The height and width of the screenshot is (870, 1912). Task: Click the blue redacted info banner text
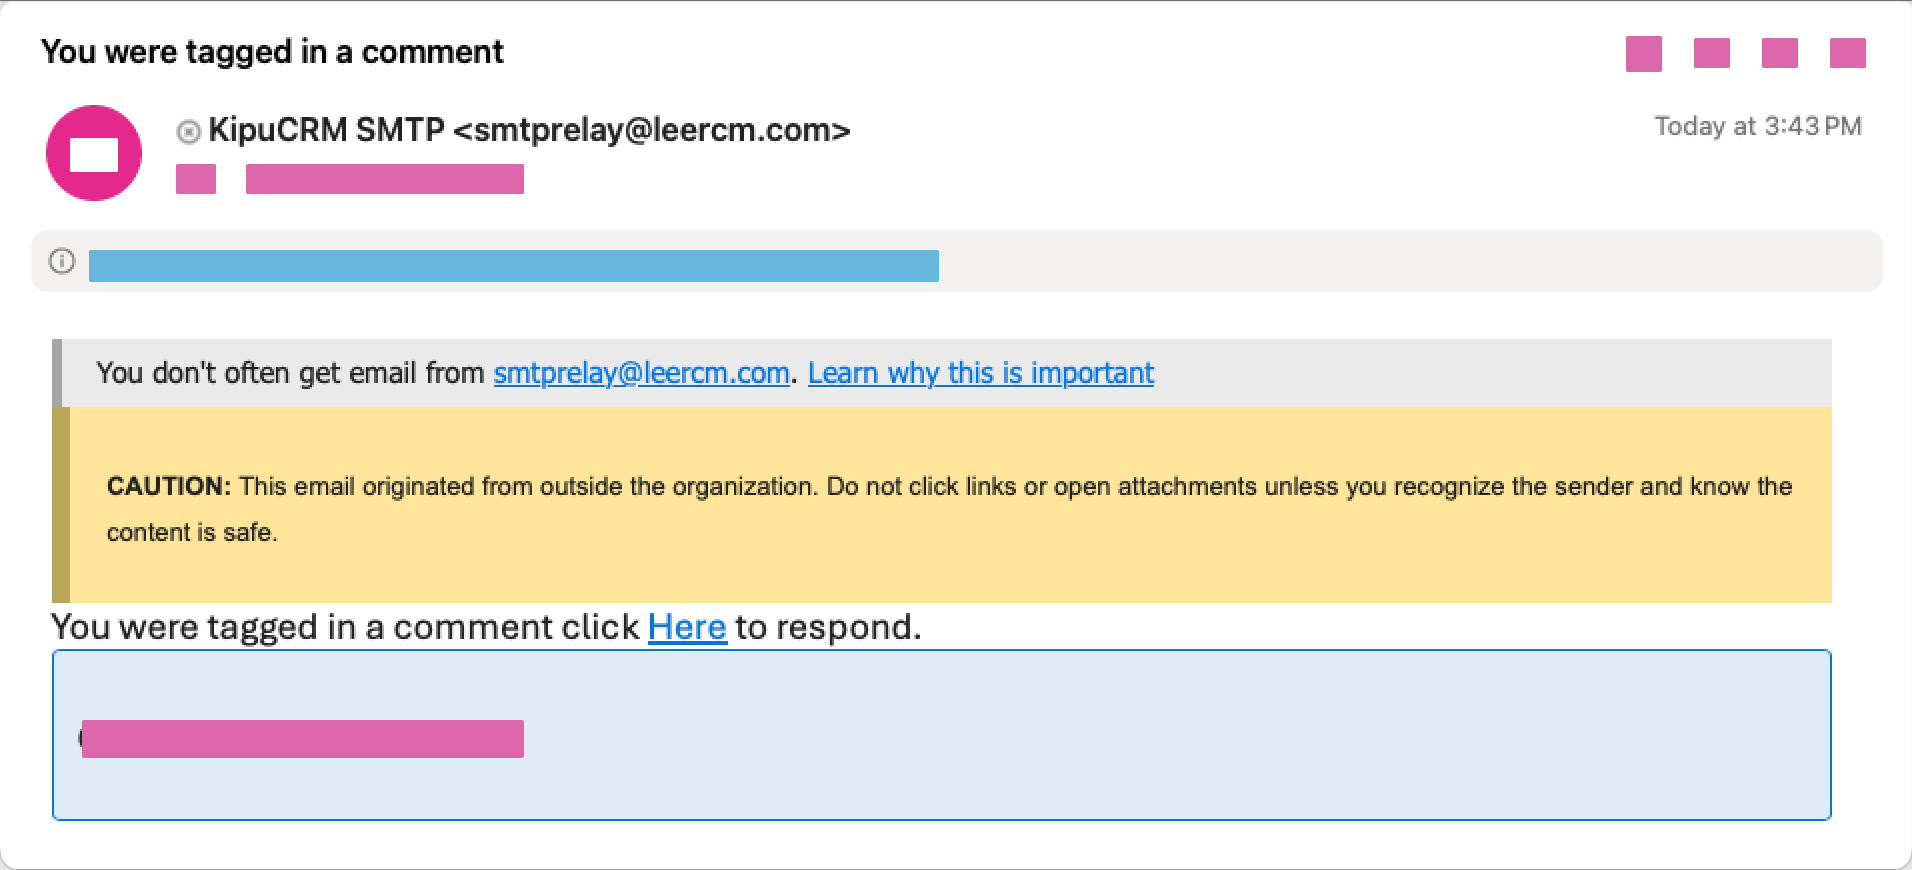click(513, 266)
